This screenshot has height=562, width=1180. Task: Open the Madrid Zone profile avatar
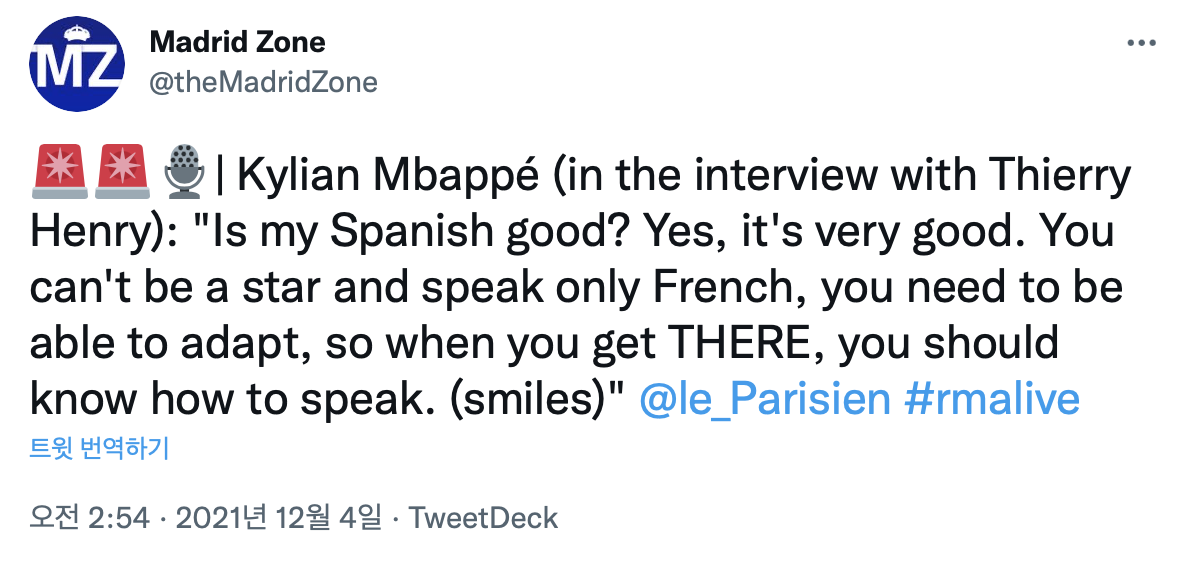(78, 63)
